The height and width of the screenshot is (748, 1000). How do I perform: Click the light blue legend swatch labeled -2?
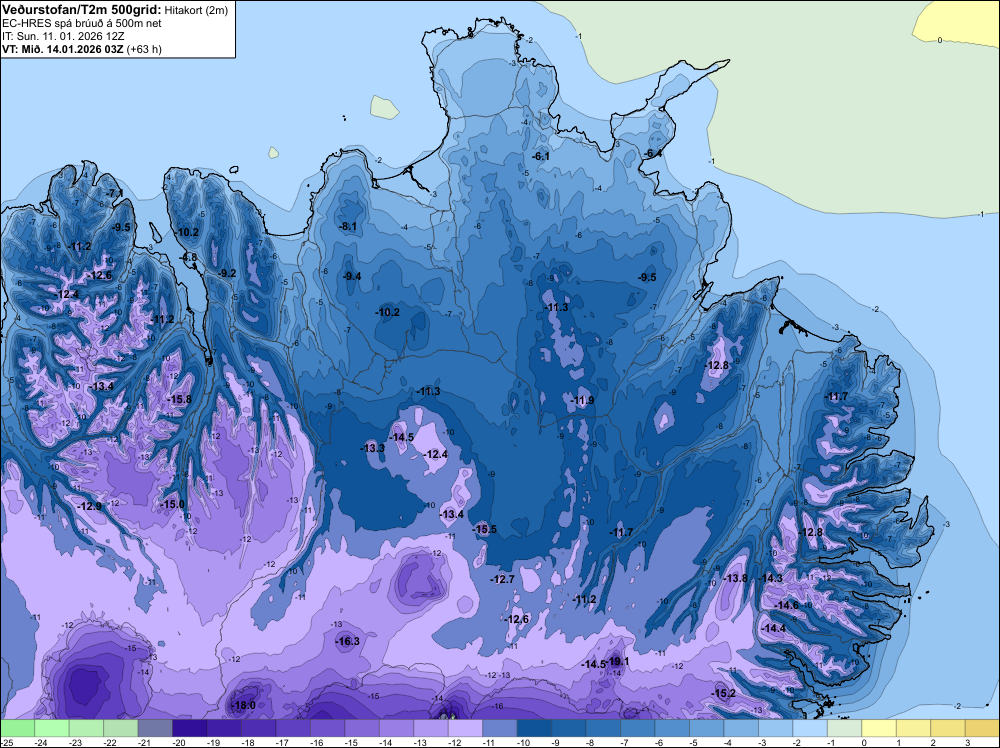809,728
